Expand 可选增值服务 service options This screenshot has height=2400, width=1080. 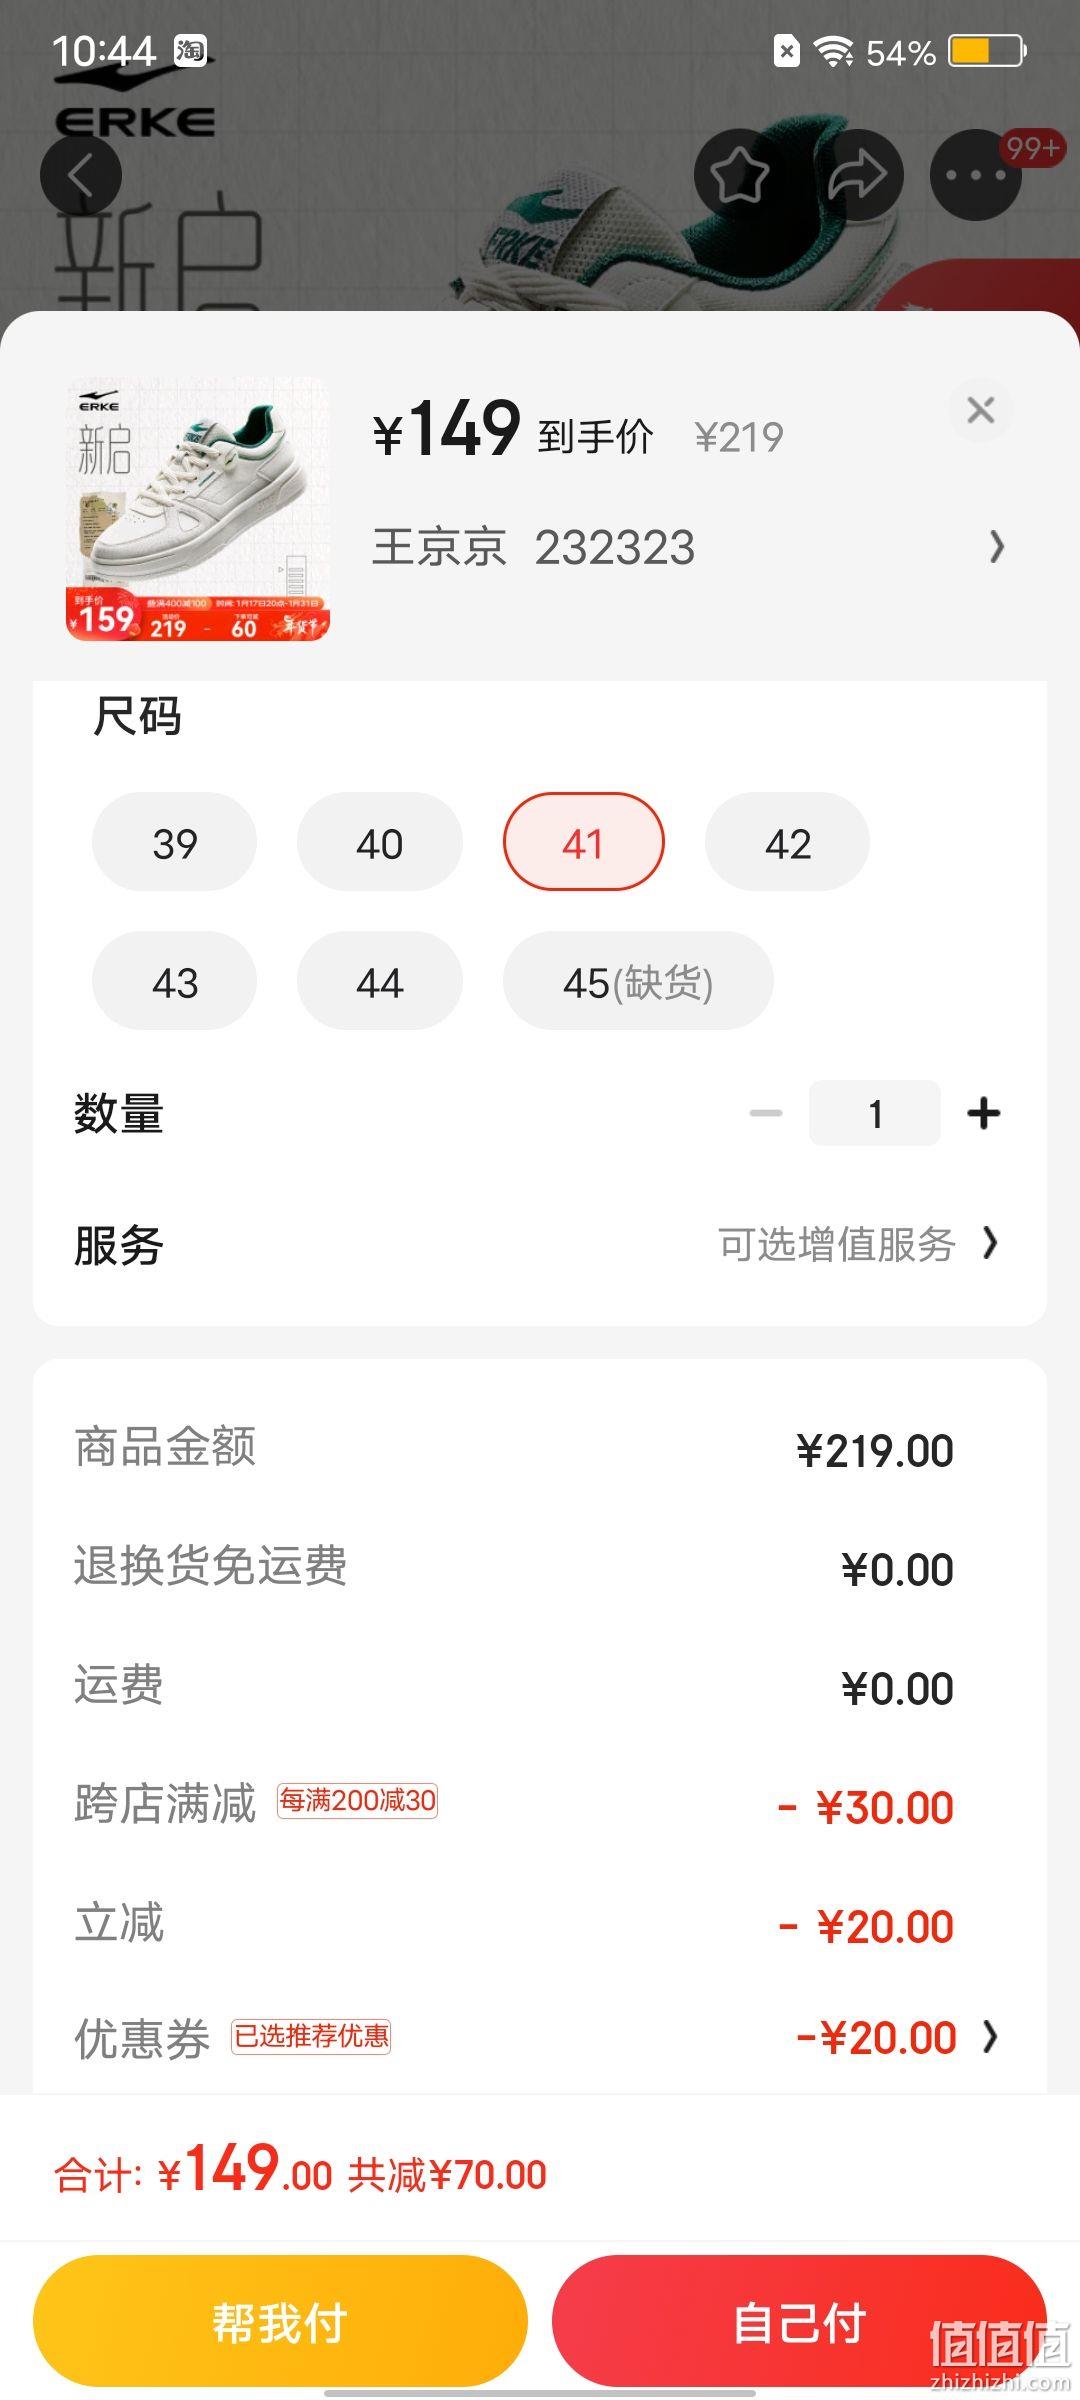pyautogui.click(x=859, y=1245)
